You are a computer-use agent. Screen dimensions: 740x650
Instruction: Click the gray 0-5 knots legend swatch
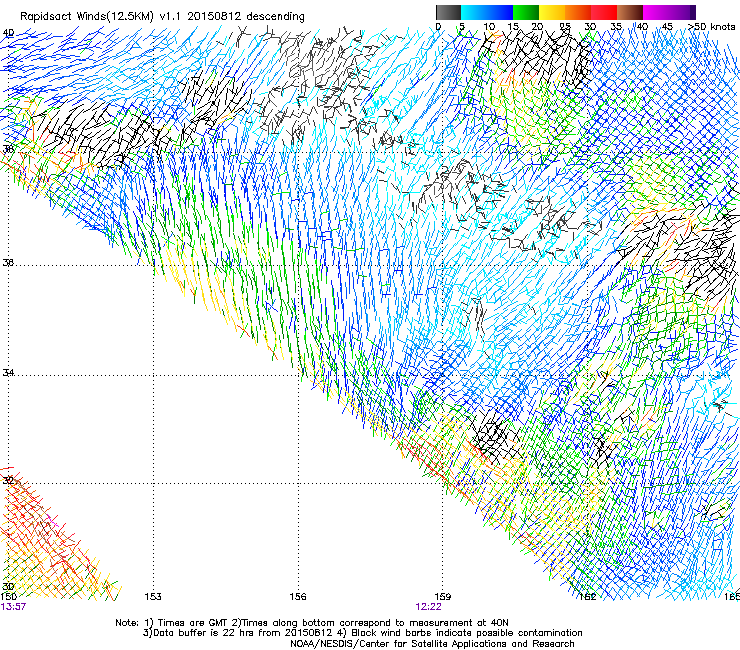click(x=448, y=12)
